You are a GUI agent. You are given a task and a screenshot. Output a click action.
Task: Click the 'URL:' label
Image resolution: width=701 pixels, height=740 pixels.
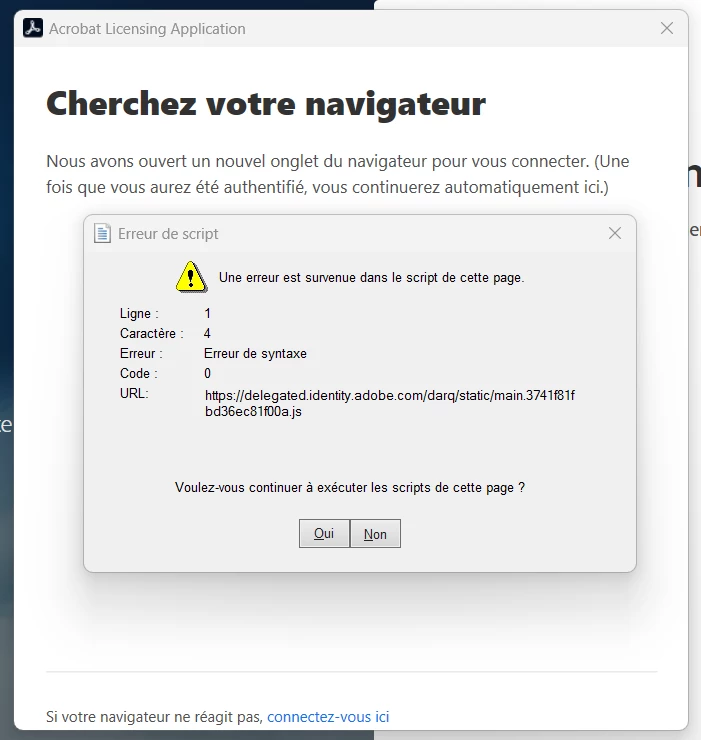tap(134, 394)
